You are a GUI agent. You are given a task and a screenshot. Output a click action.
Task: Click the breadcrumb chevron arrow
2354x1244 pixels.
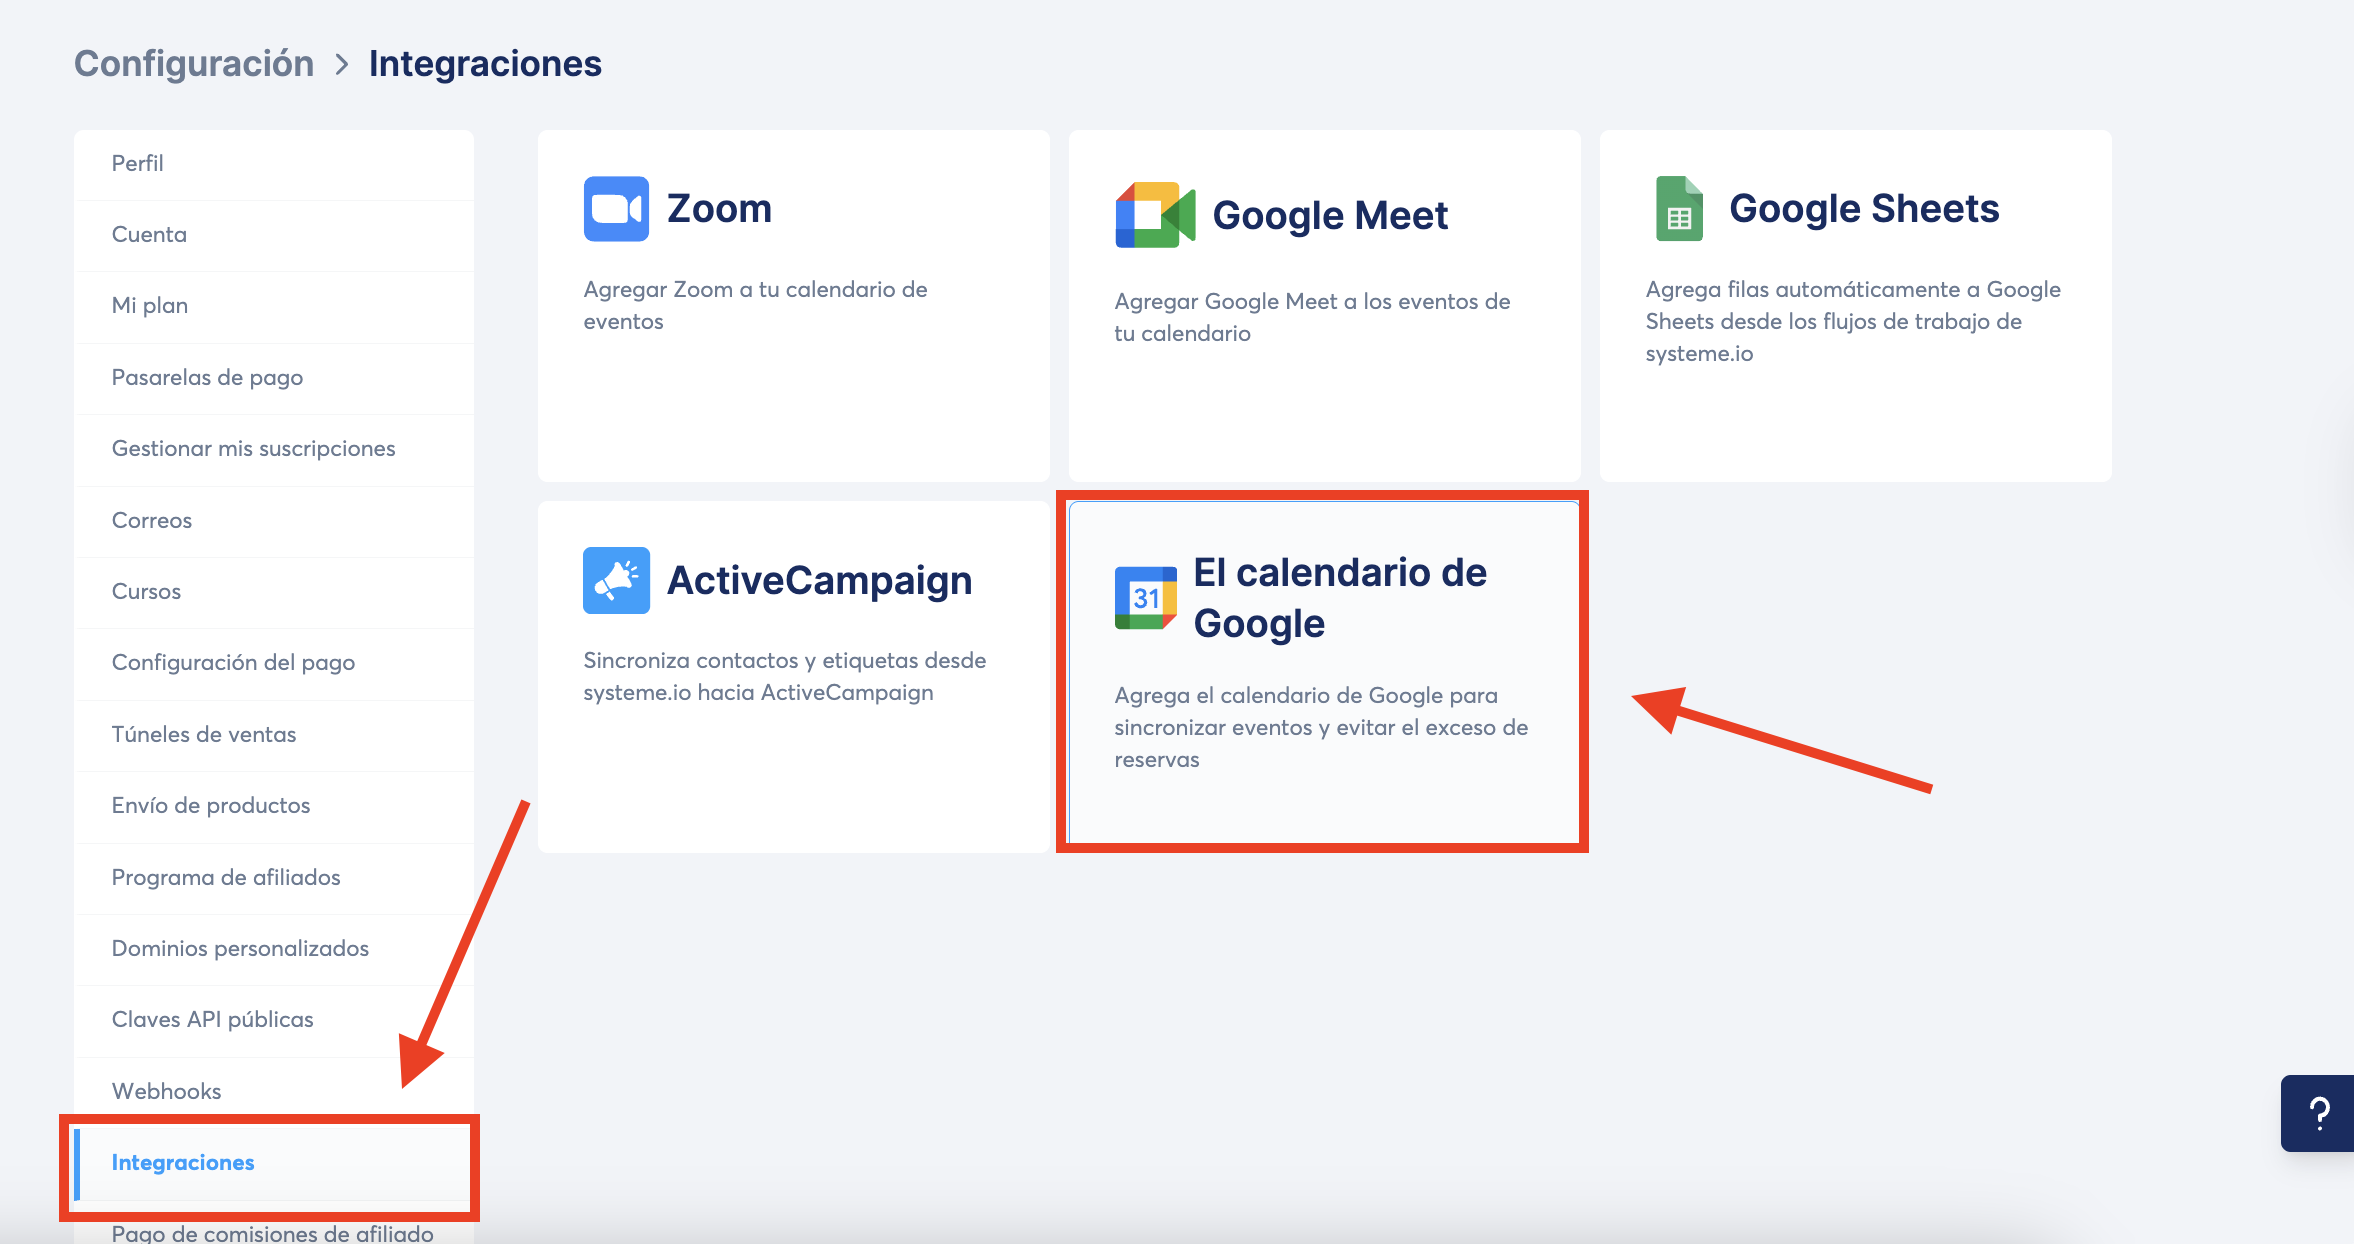click(x=342, y=64)
